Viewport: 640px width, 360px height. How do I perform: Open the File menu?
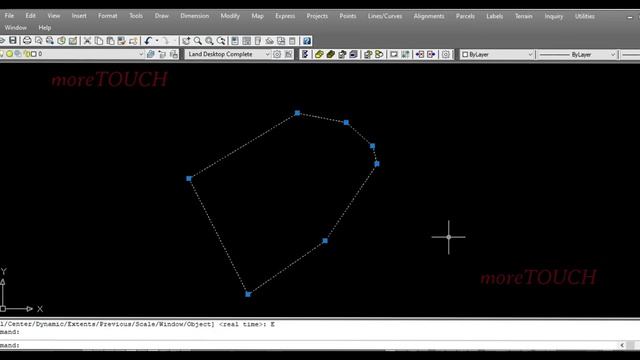[9, 16]
